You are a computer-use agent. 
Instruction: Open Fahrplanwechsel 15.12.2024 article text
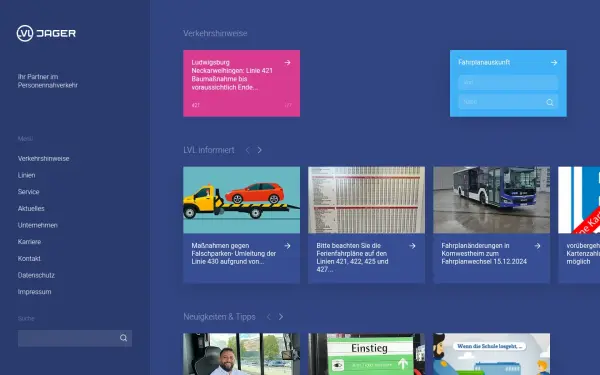[x=484, y=254]
